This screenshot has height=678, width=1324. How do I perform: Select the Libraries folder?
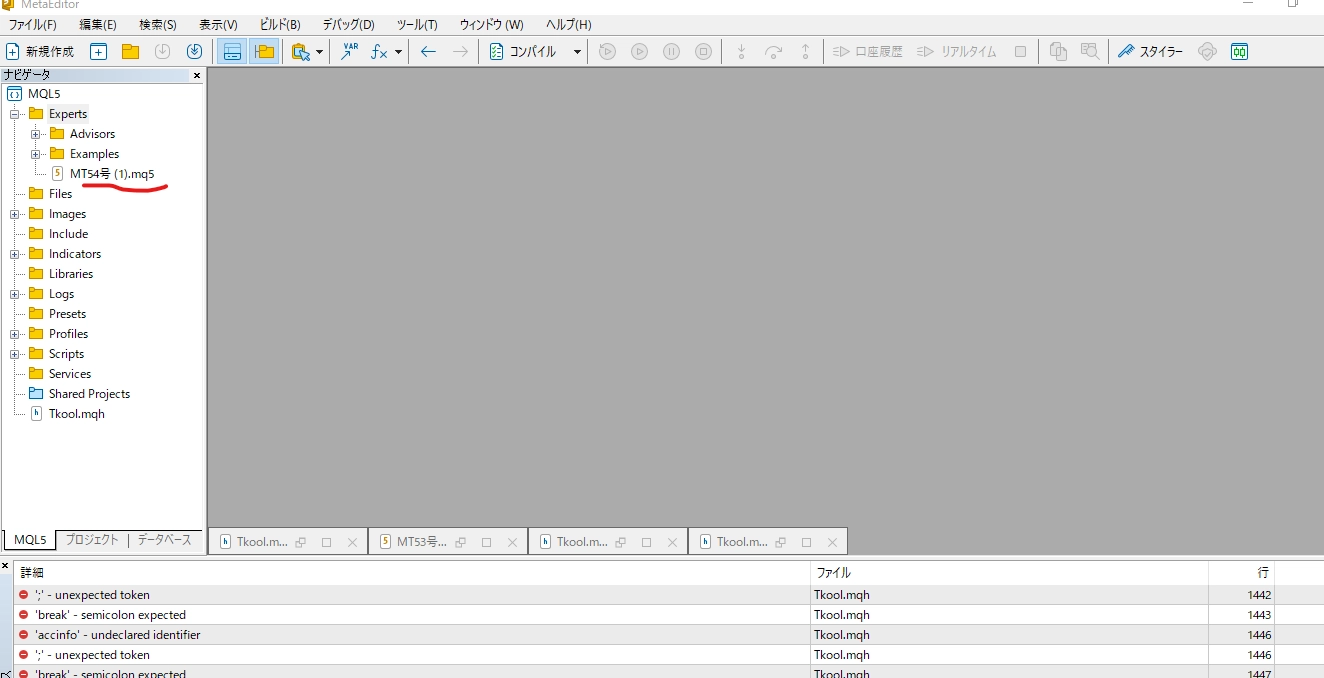pos(70,274)
